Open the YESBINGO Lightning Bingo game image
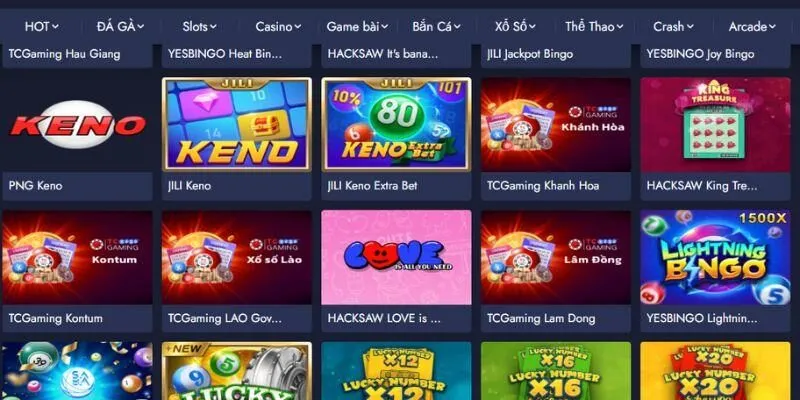 click(715, 257)
